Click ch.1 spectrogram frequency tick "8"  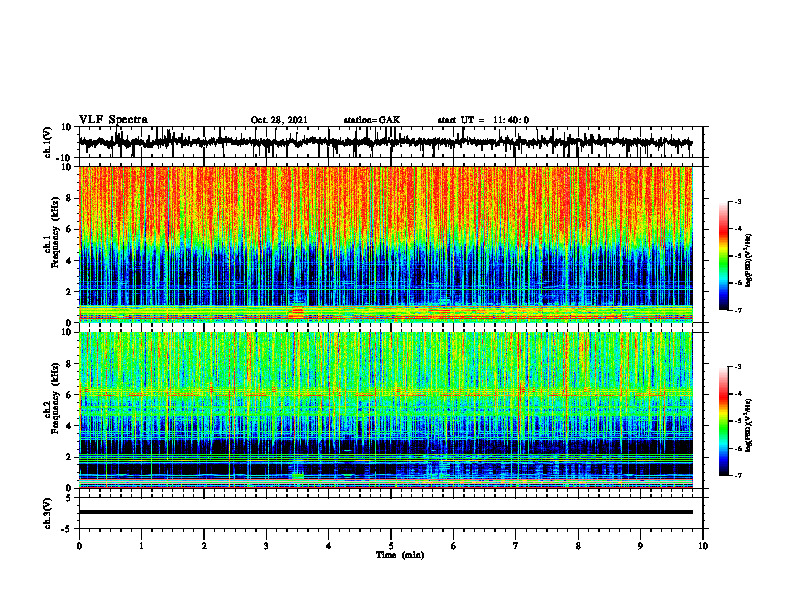coord(70,198)
